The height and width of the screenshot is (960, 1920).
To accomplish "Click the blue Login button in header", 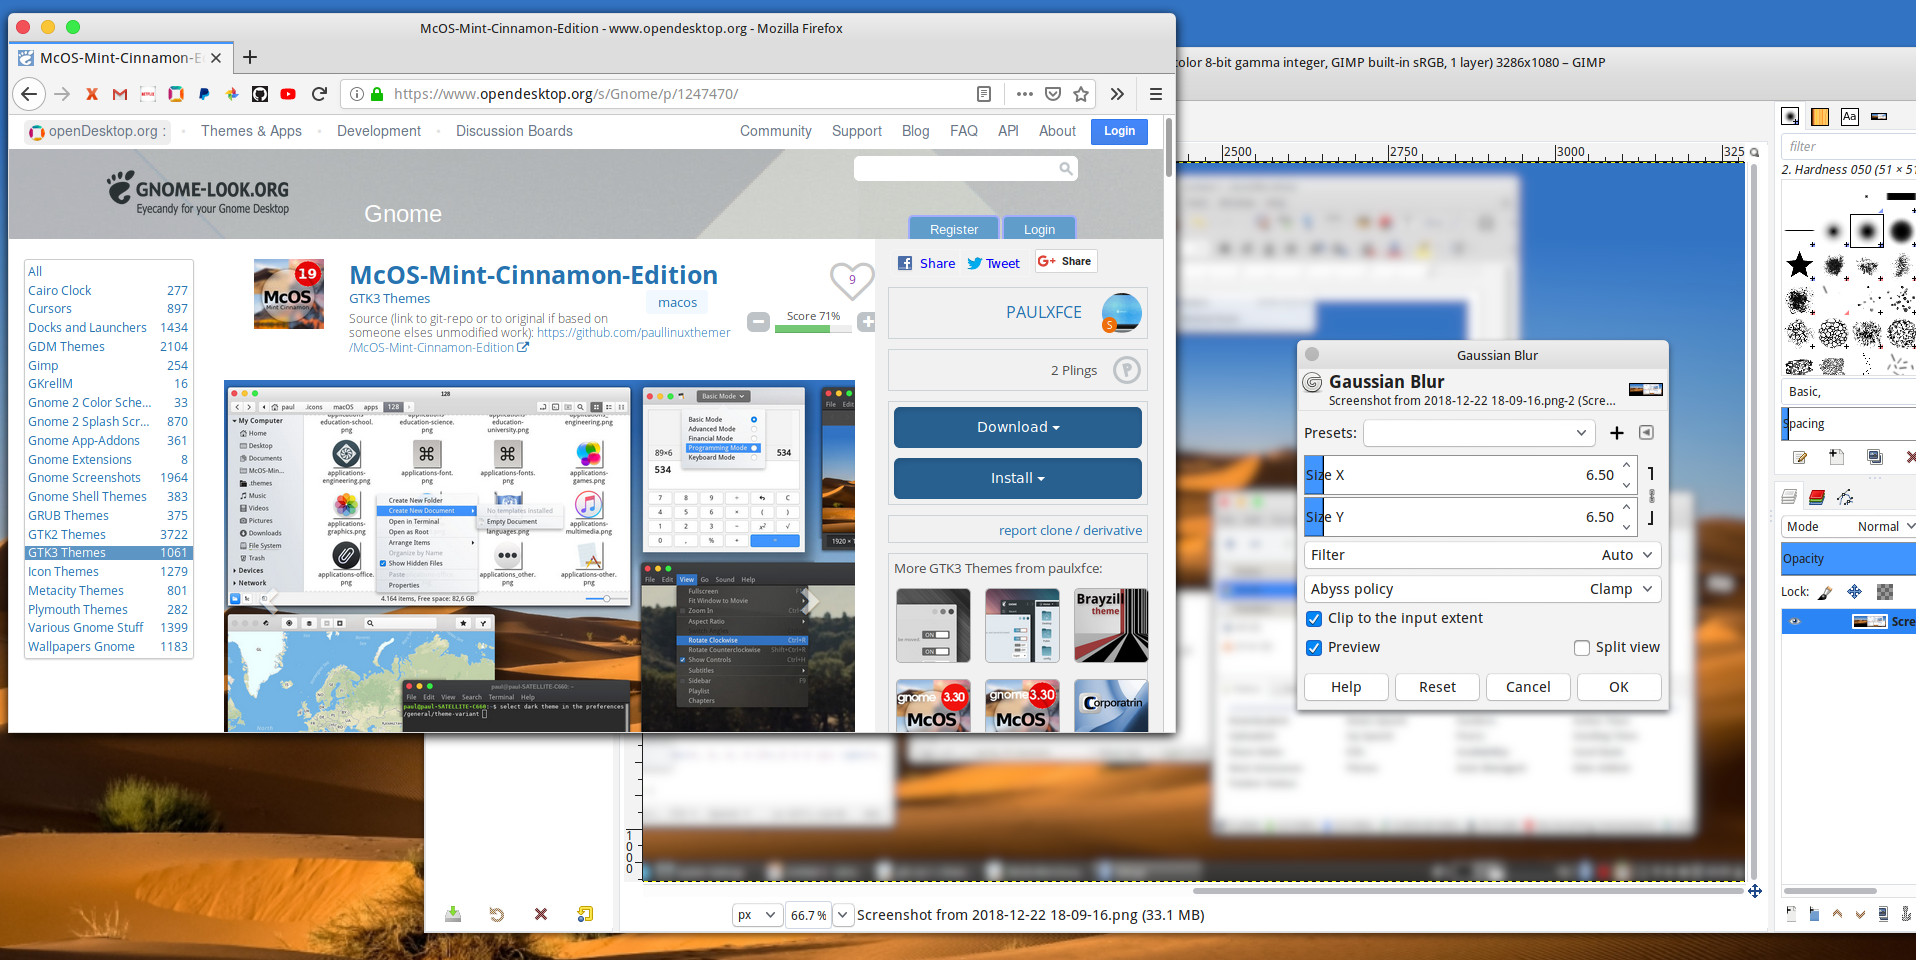I will [1119, 131].
